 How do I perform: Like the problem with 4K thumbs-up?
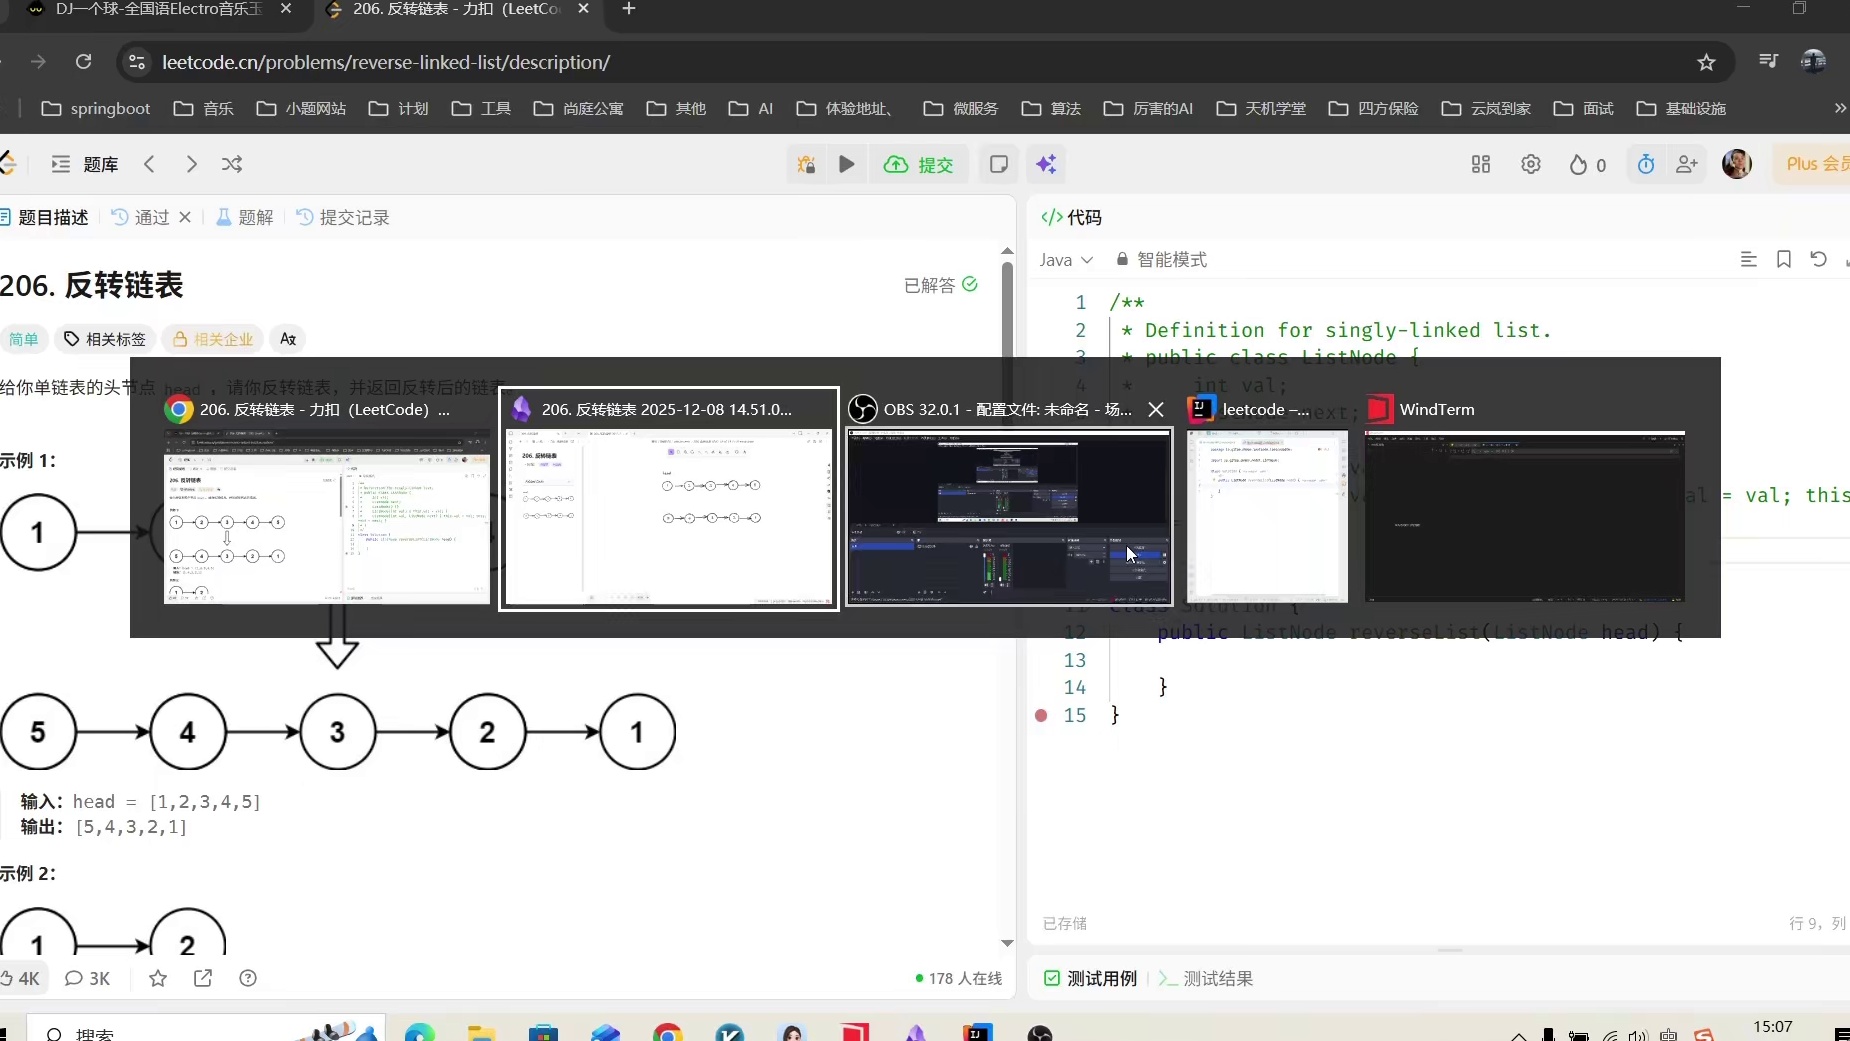(20, 978)
